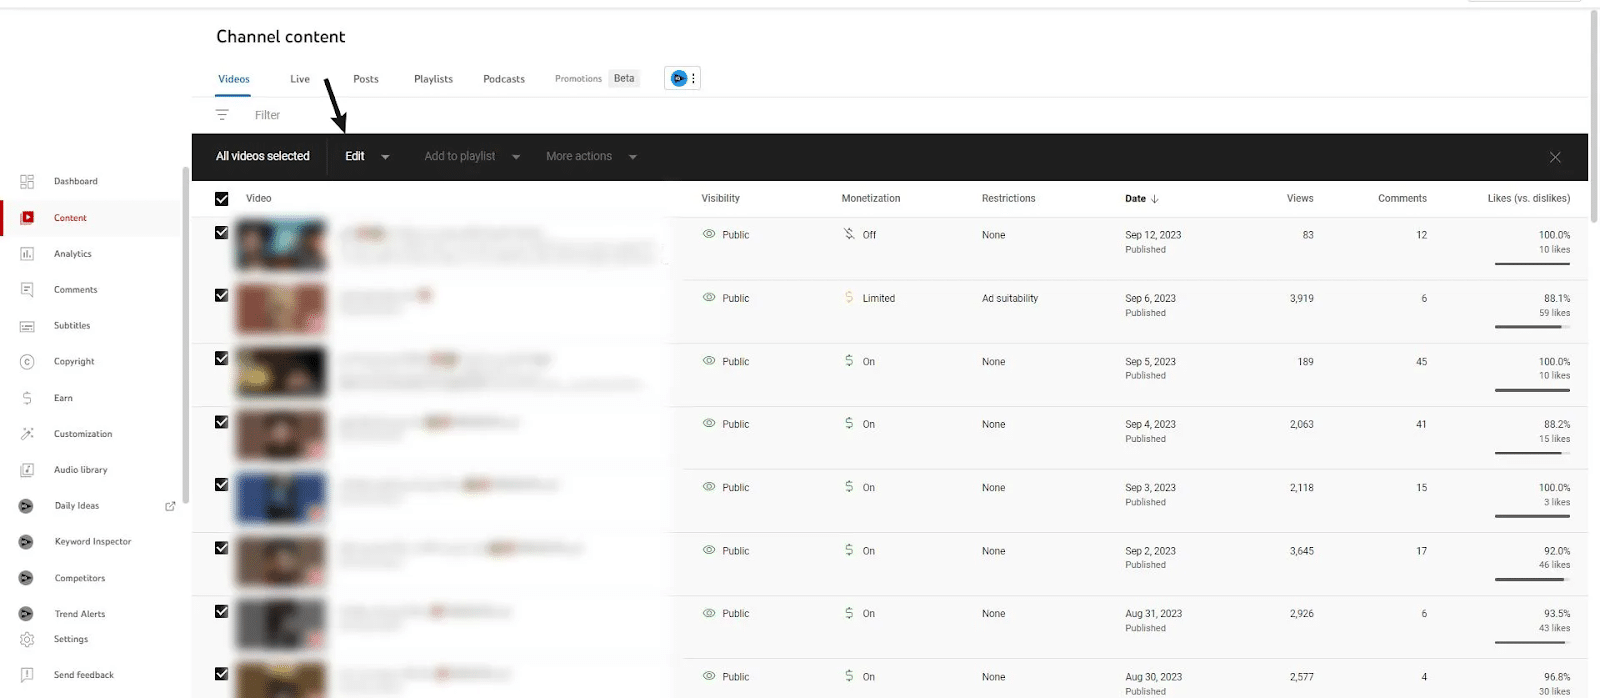The width and height of the screenshot is (1600, 698).
Task: Open the Copyright icon
Action: pyautogui.click(x=27, y=362)
